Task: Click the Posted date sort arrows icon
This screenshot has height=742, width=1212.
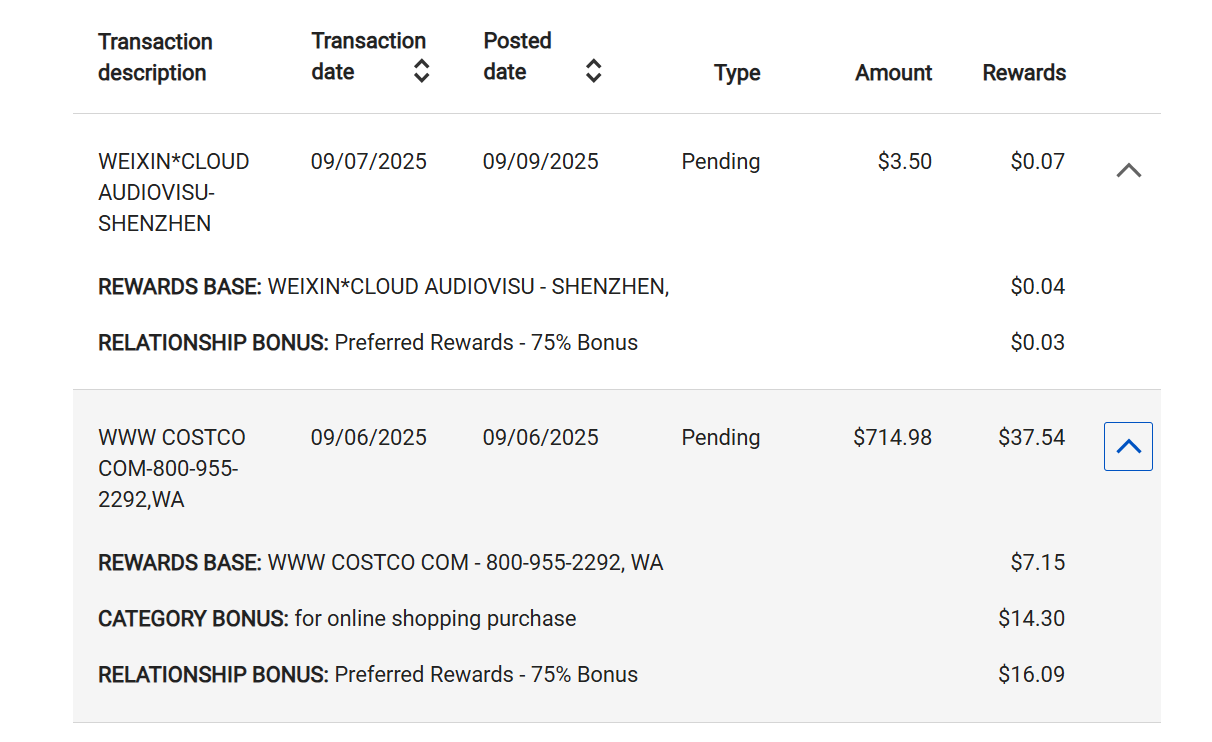Action: (x=594, y=71)
